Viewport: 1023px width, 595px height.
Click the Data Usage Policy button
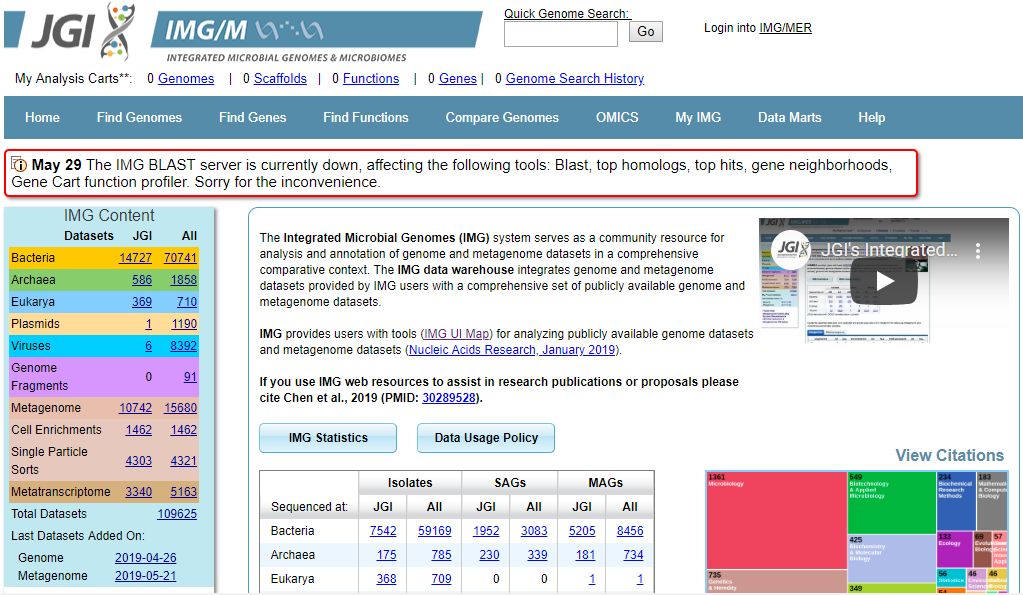click(486, 438)
